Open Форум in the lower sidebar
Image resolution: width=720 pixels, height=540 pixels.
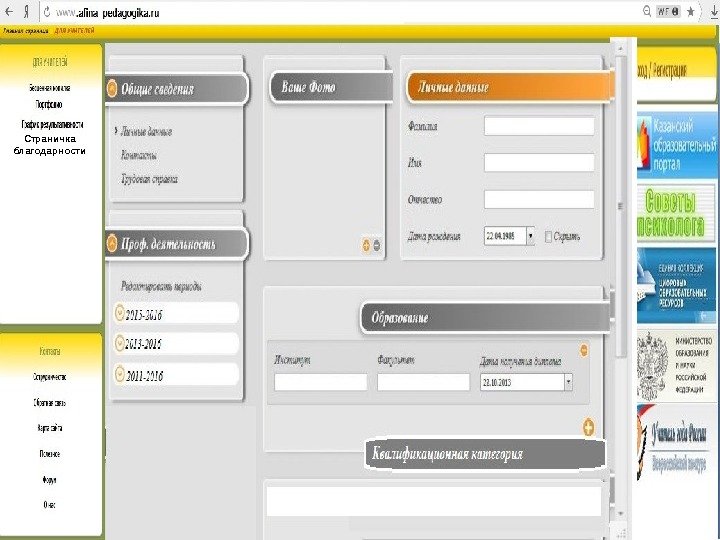tap(50, 480)
